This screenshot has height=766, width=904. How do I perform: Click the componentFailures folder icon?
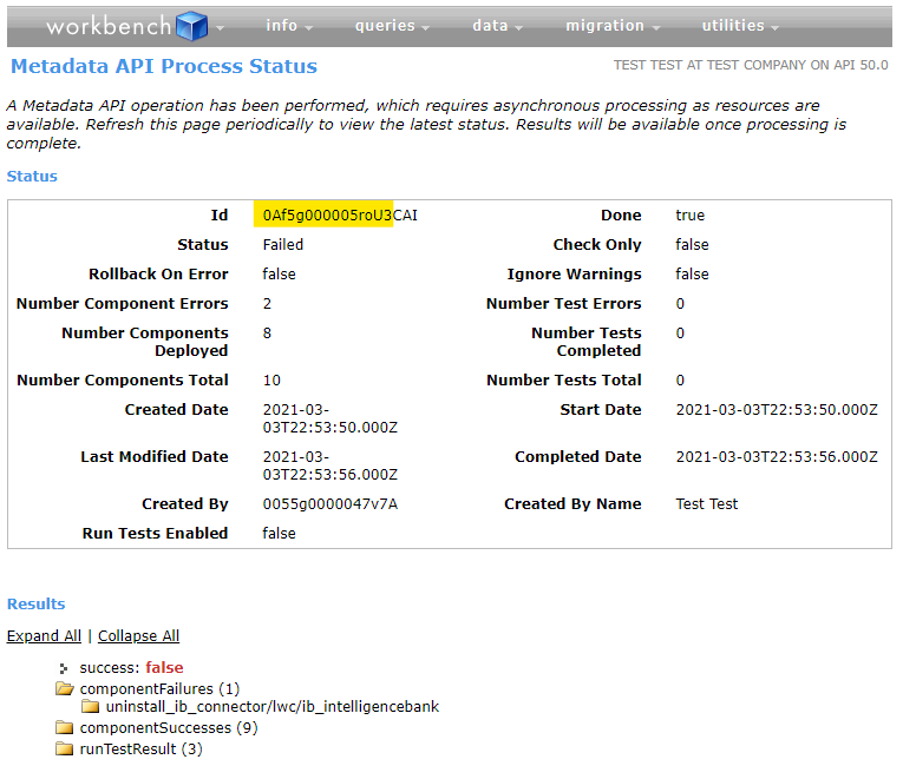click(65, 689)
